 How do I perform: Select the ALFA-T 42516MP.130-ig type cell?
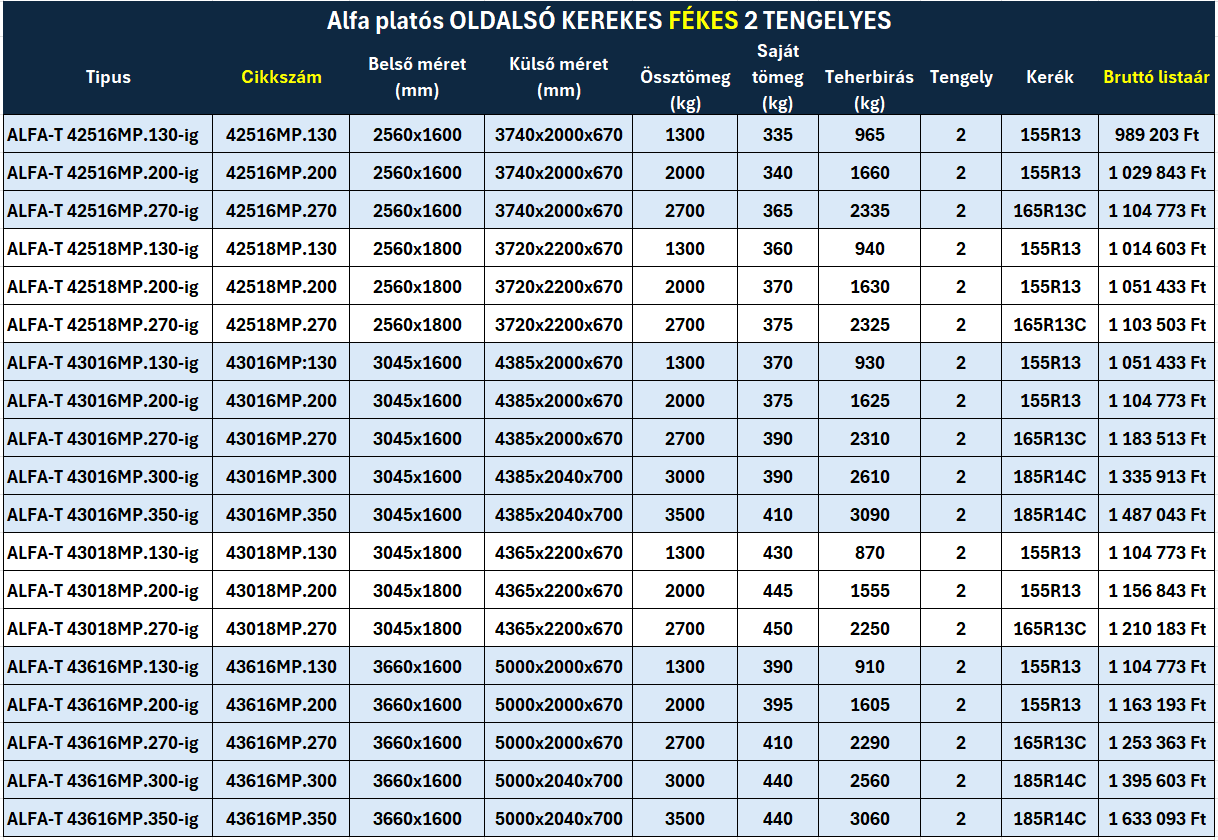(x=103, y=135)
